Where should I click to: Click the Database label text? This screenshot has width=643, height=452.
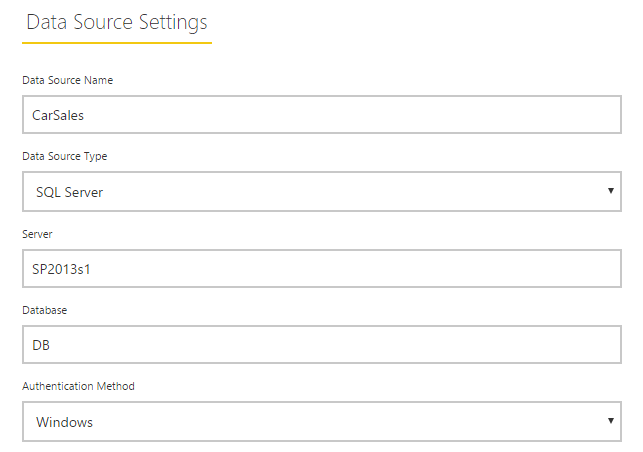(45, 310)
